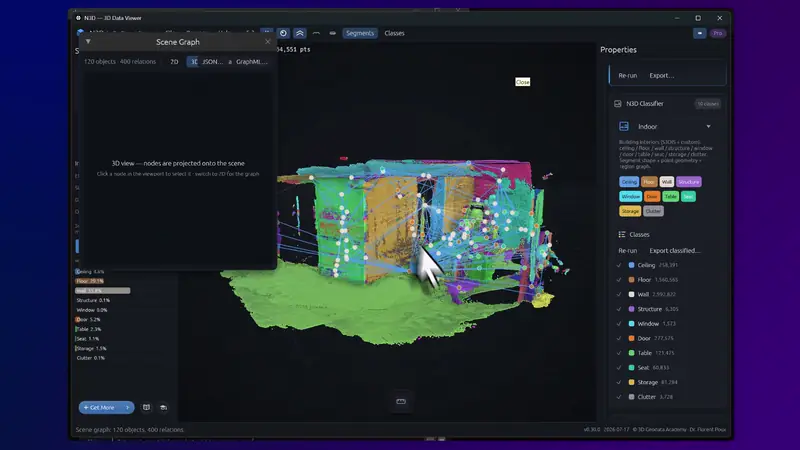
Task: Click the N3D Classifier panel icon
Action: 618,104
